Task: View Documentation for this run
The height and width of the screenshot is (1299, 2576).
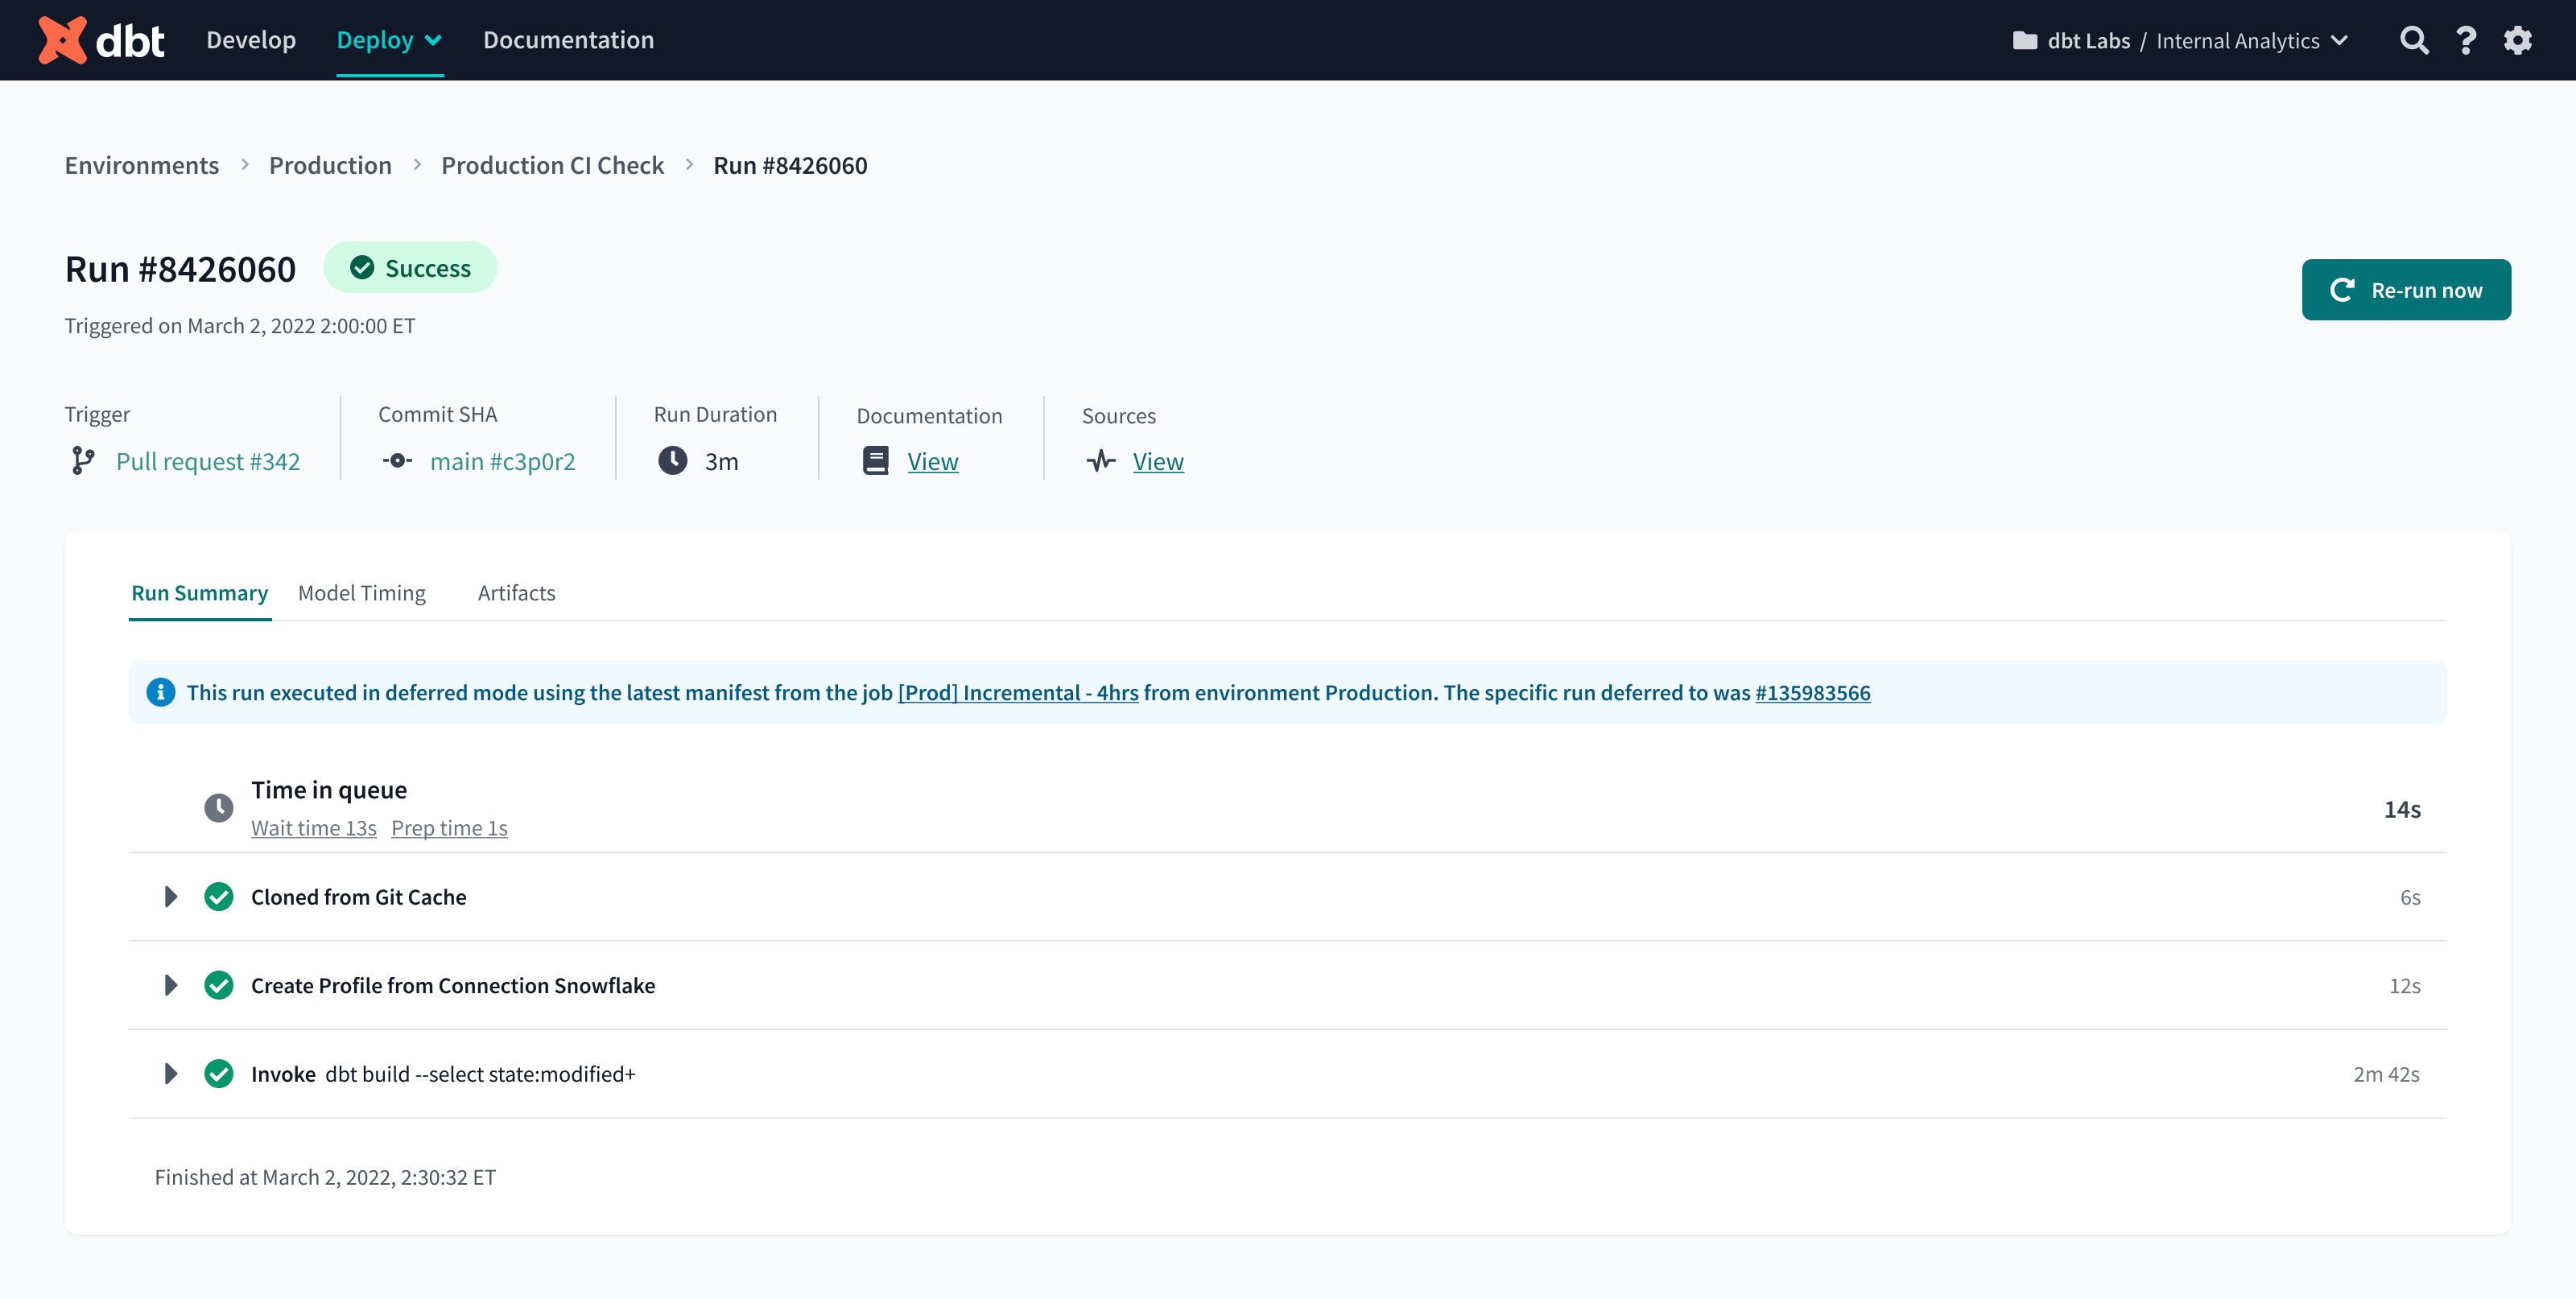Action: tap(931, 460)
